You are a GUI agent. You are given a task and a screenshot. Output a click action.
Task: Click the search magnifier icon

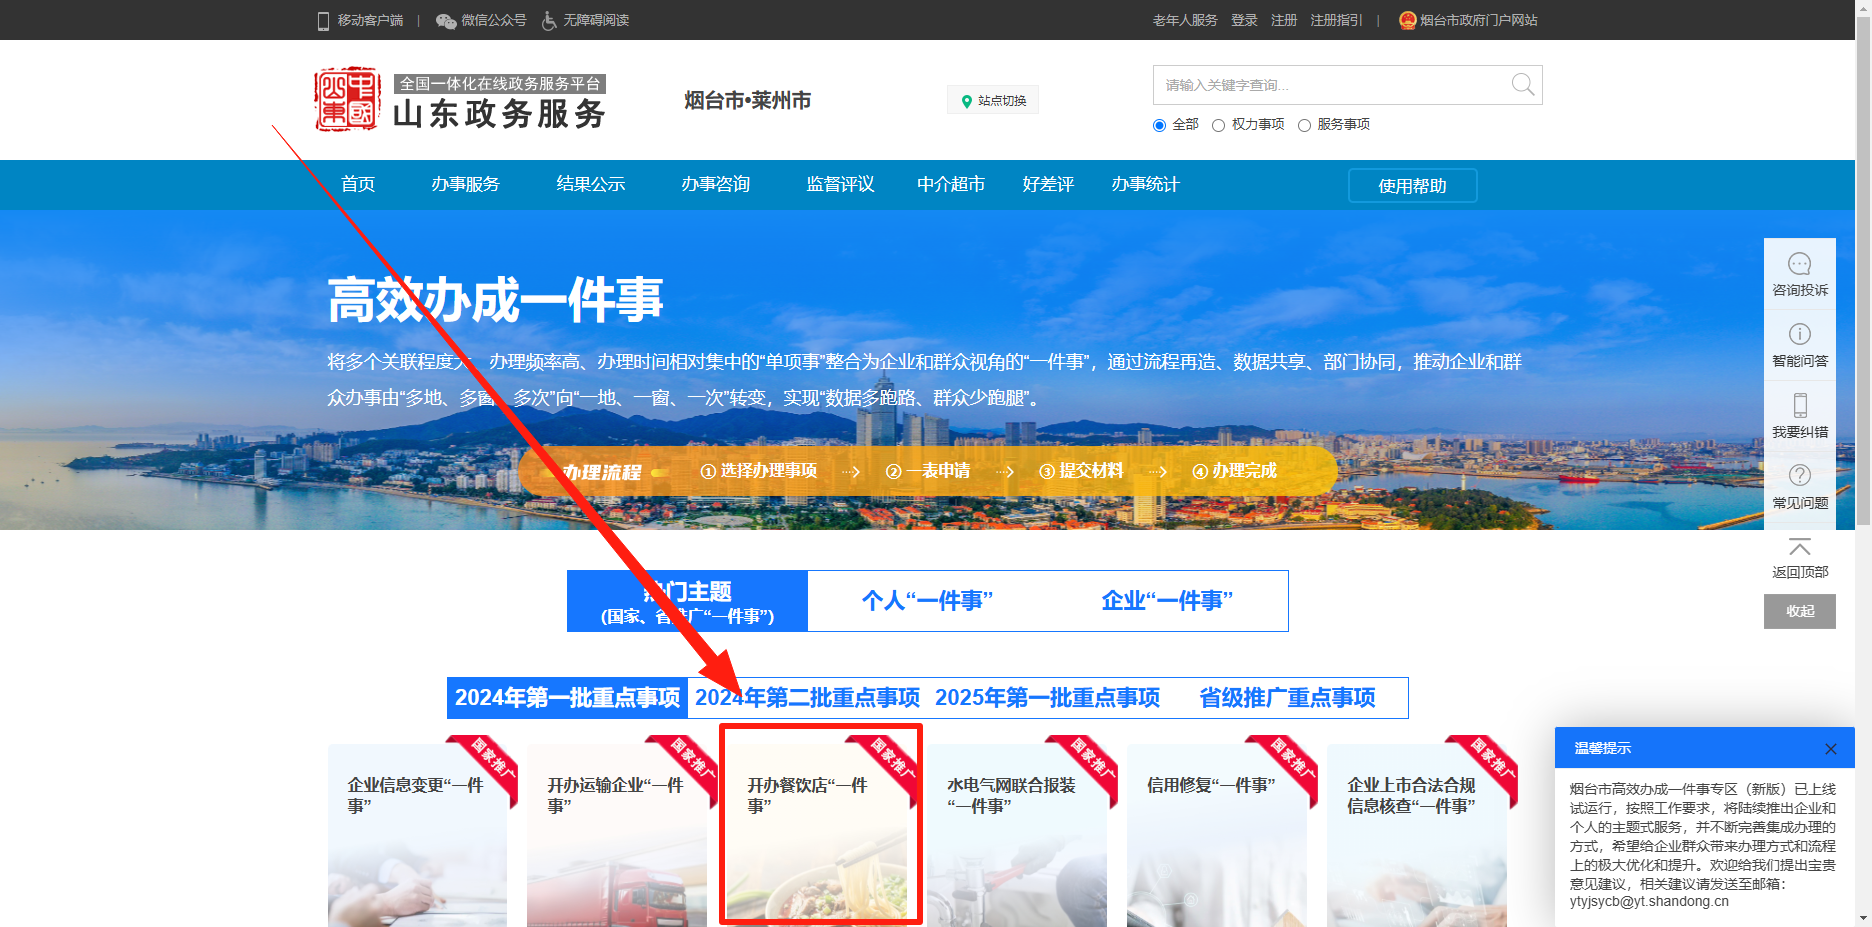click(1522, 85)
